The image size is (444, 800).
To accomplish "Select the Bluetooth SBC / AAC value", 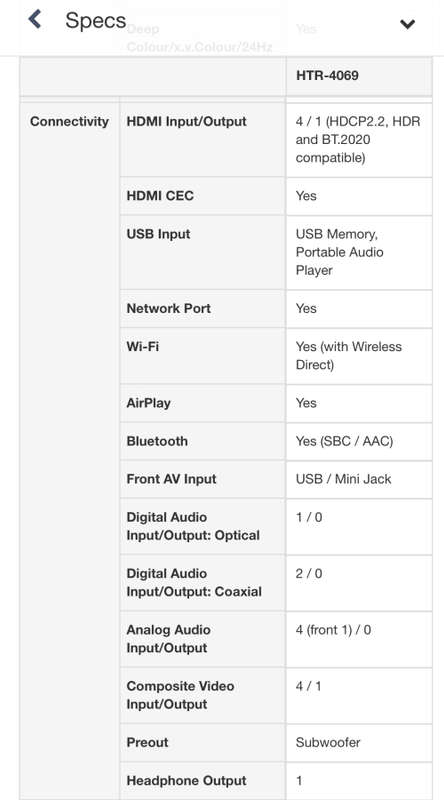I will point(344,441).
